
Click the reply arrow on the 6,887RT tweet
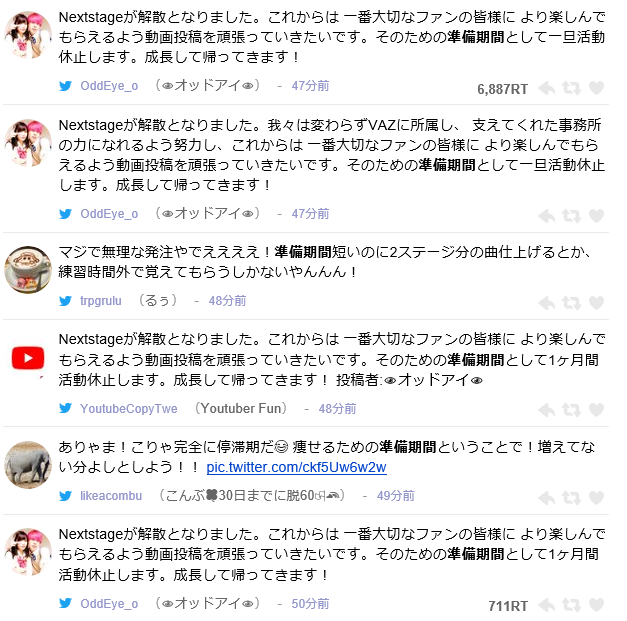547,88
